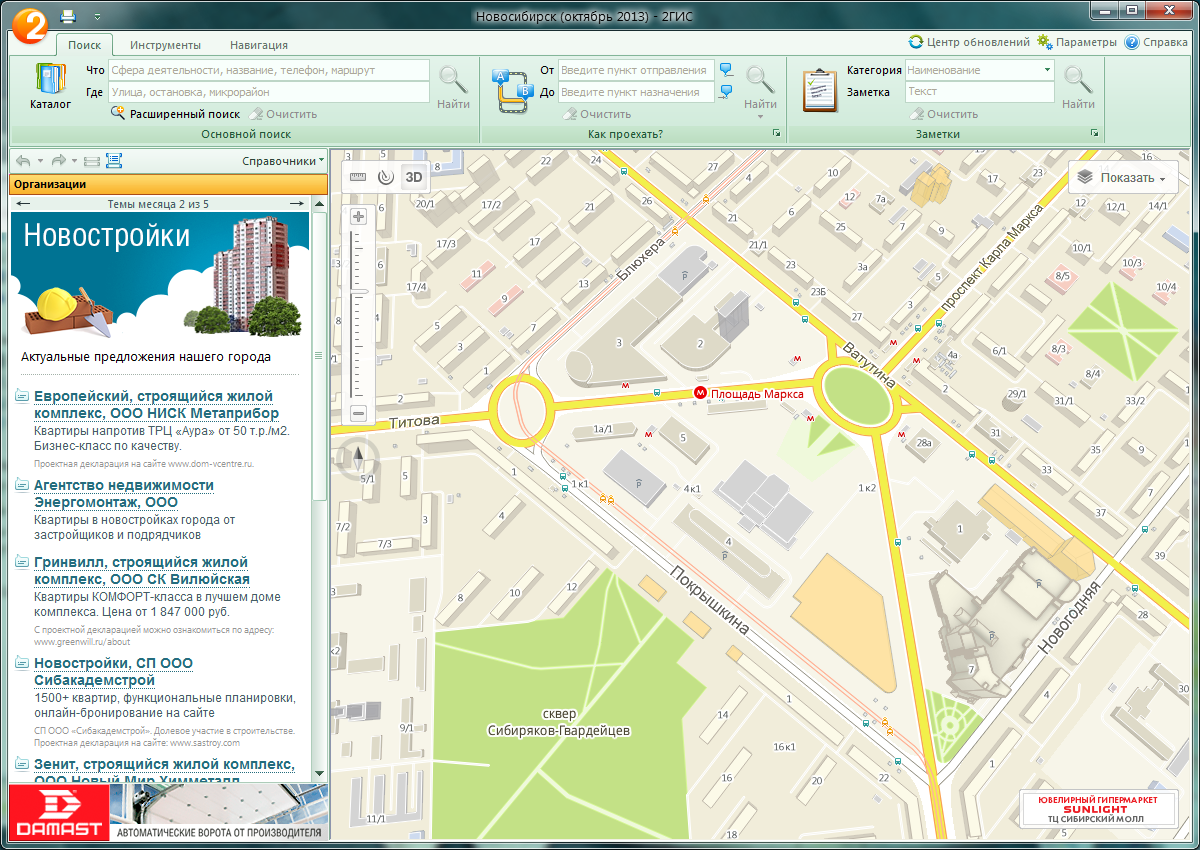Show next Темы месяца with right arrow
Screen dimensions: 1200x850
click(x=296, y=204)
